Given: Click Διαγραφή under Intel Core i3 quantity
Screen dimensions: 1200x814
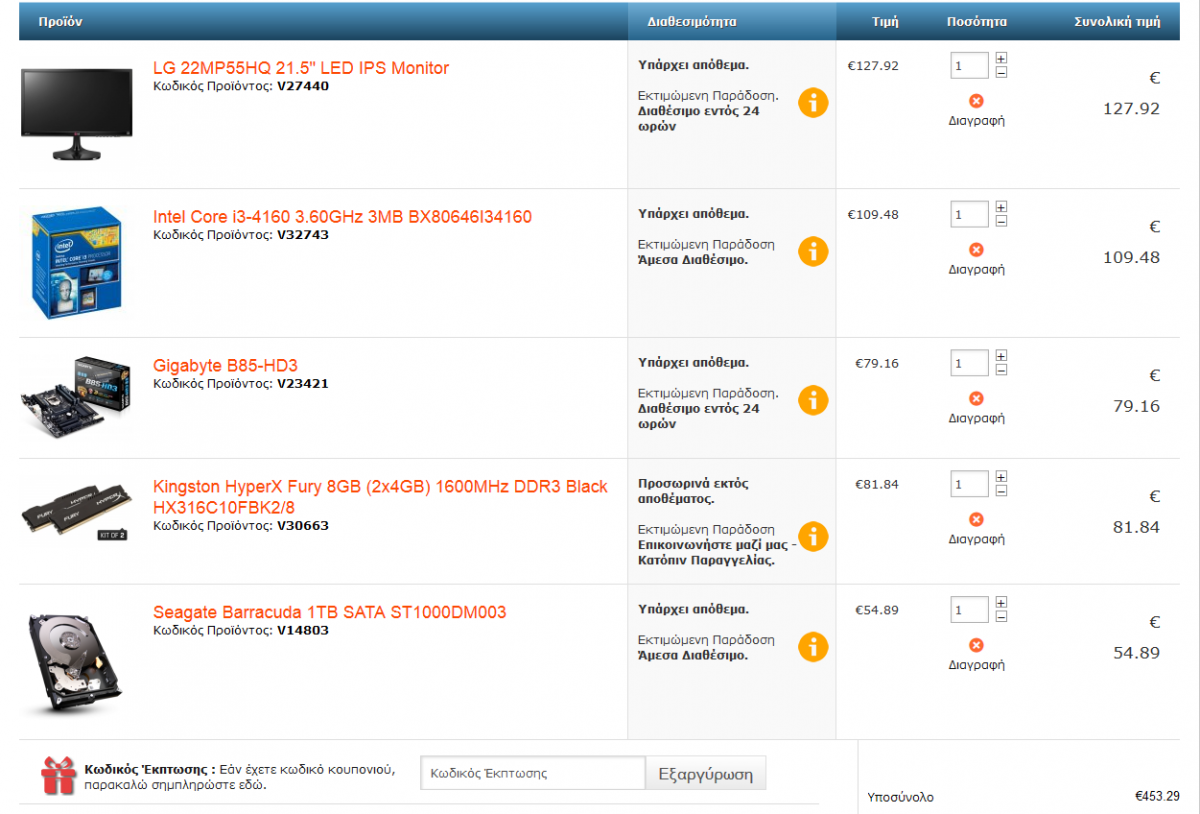Looking at the screenshot, I should pyautogui.click(x=976, y=269).
